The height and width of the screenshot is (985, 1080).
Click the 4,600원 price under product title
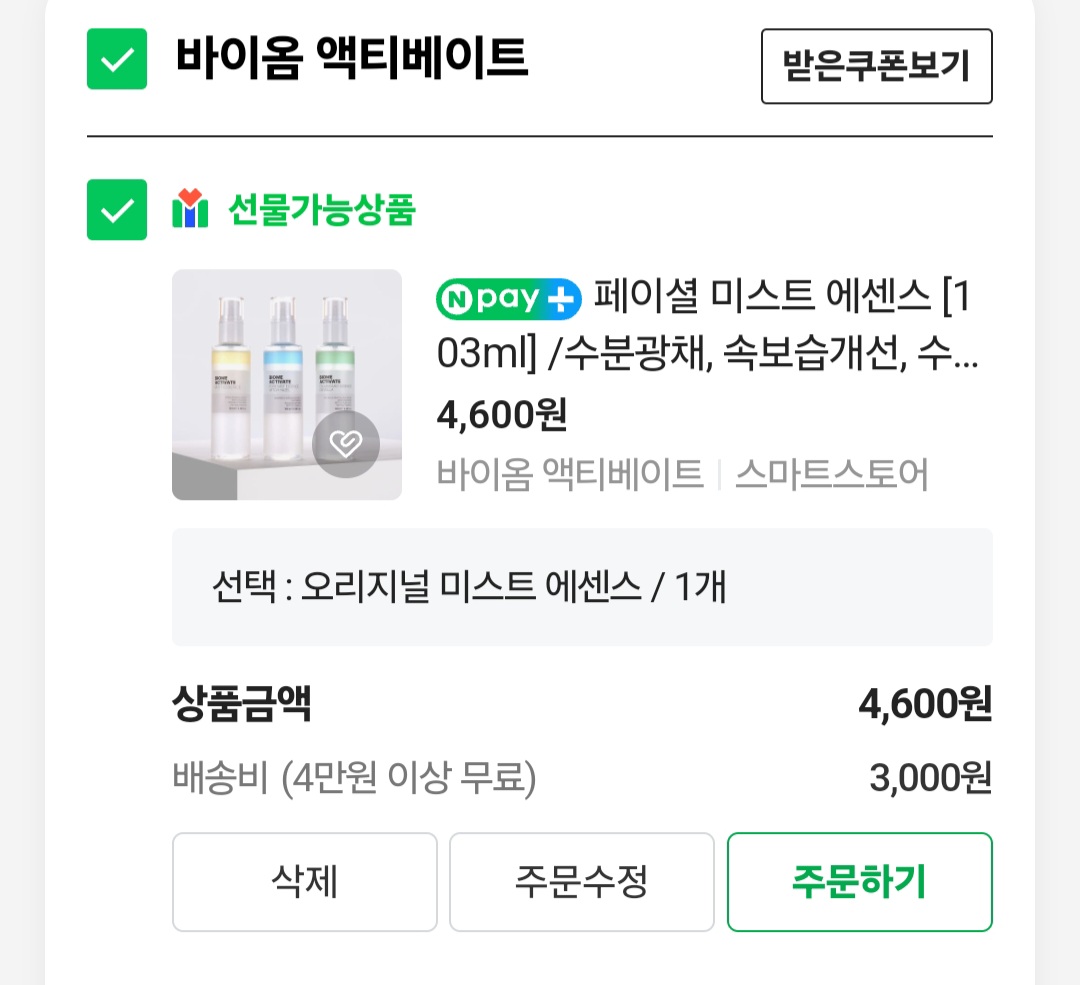(x=501, y=414)
